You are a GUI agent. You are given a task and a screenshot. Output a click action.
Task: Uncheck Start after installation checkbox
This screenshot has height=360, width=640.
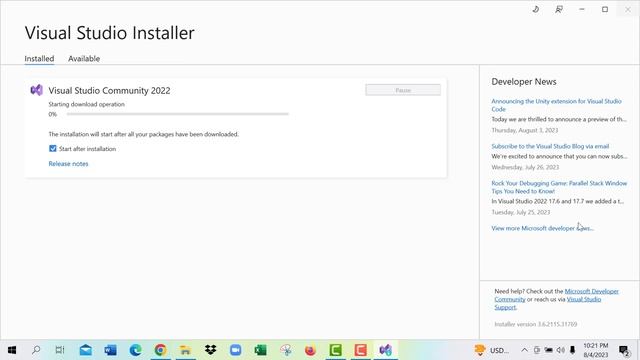coord(53,149)
